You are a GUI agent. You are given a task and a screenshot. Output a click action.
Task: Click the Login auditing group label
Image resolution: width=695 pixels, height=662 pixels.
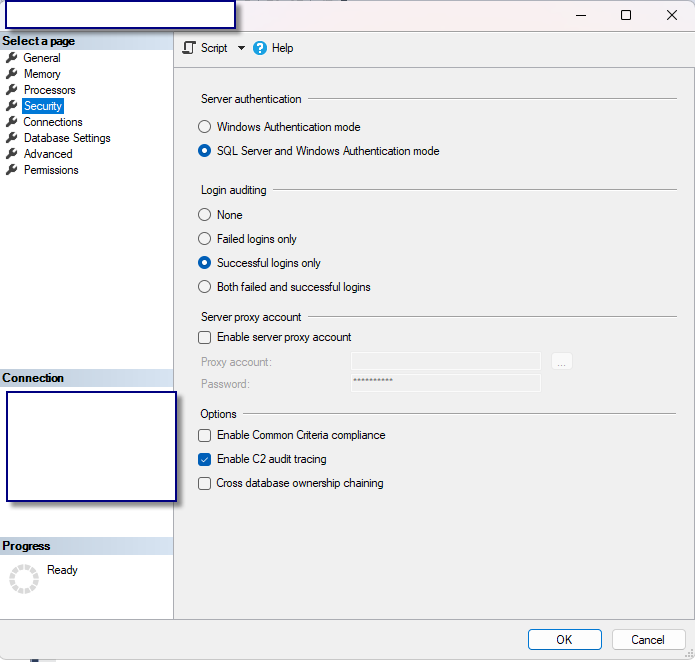(234, 190)
